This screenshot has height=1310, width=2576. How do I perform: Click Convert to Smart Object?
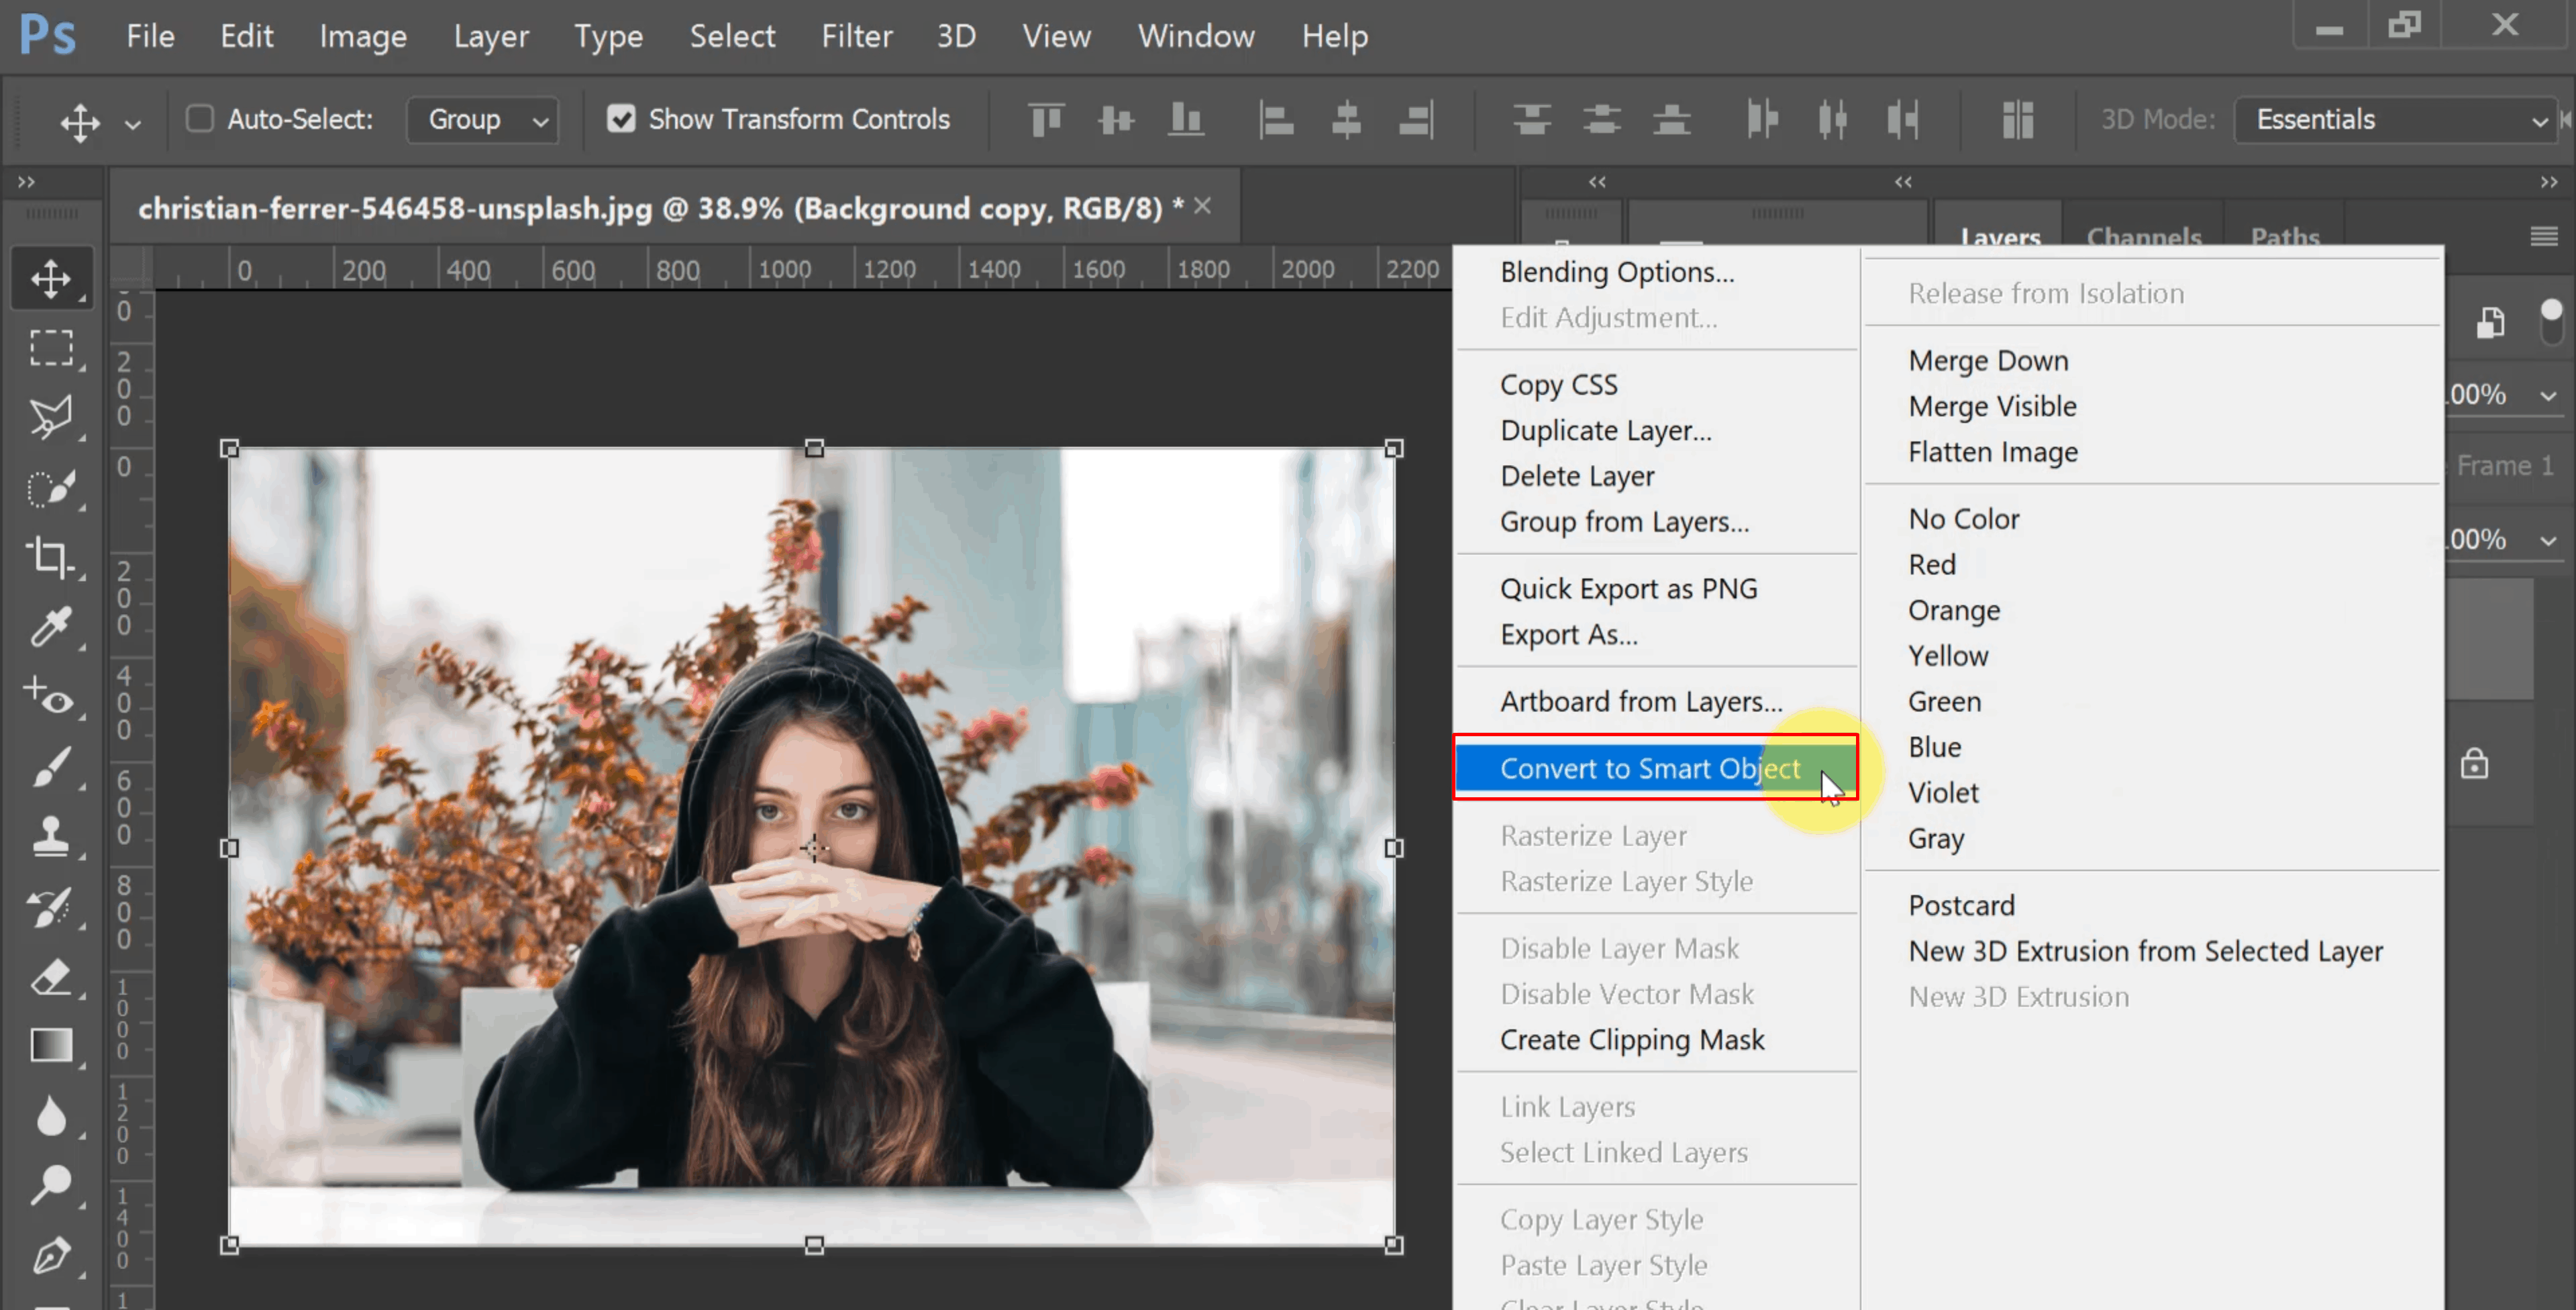pos(1651,767)
